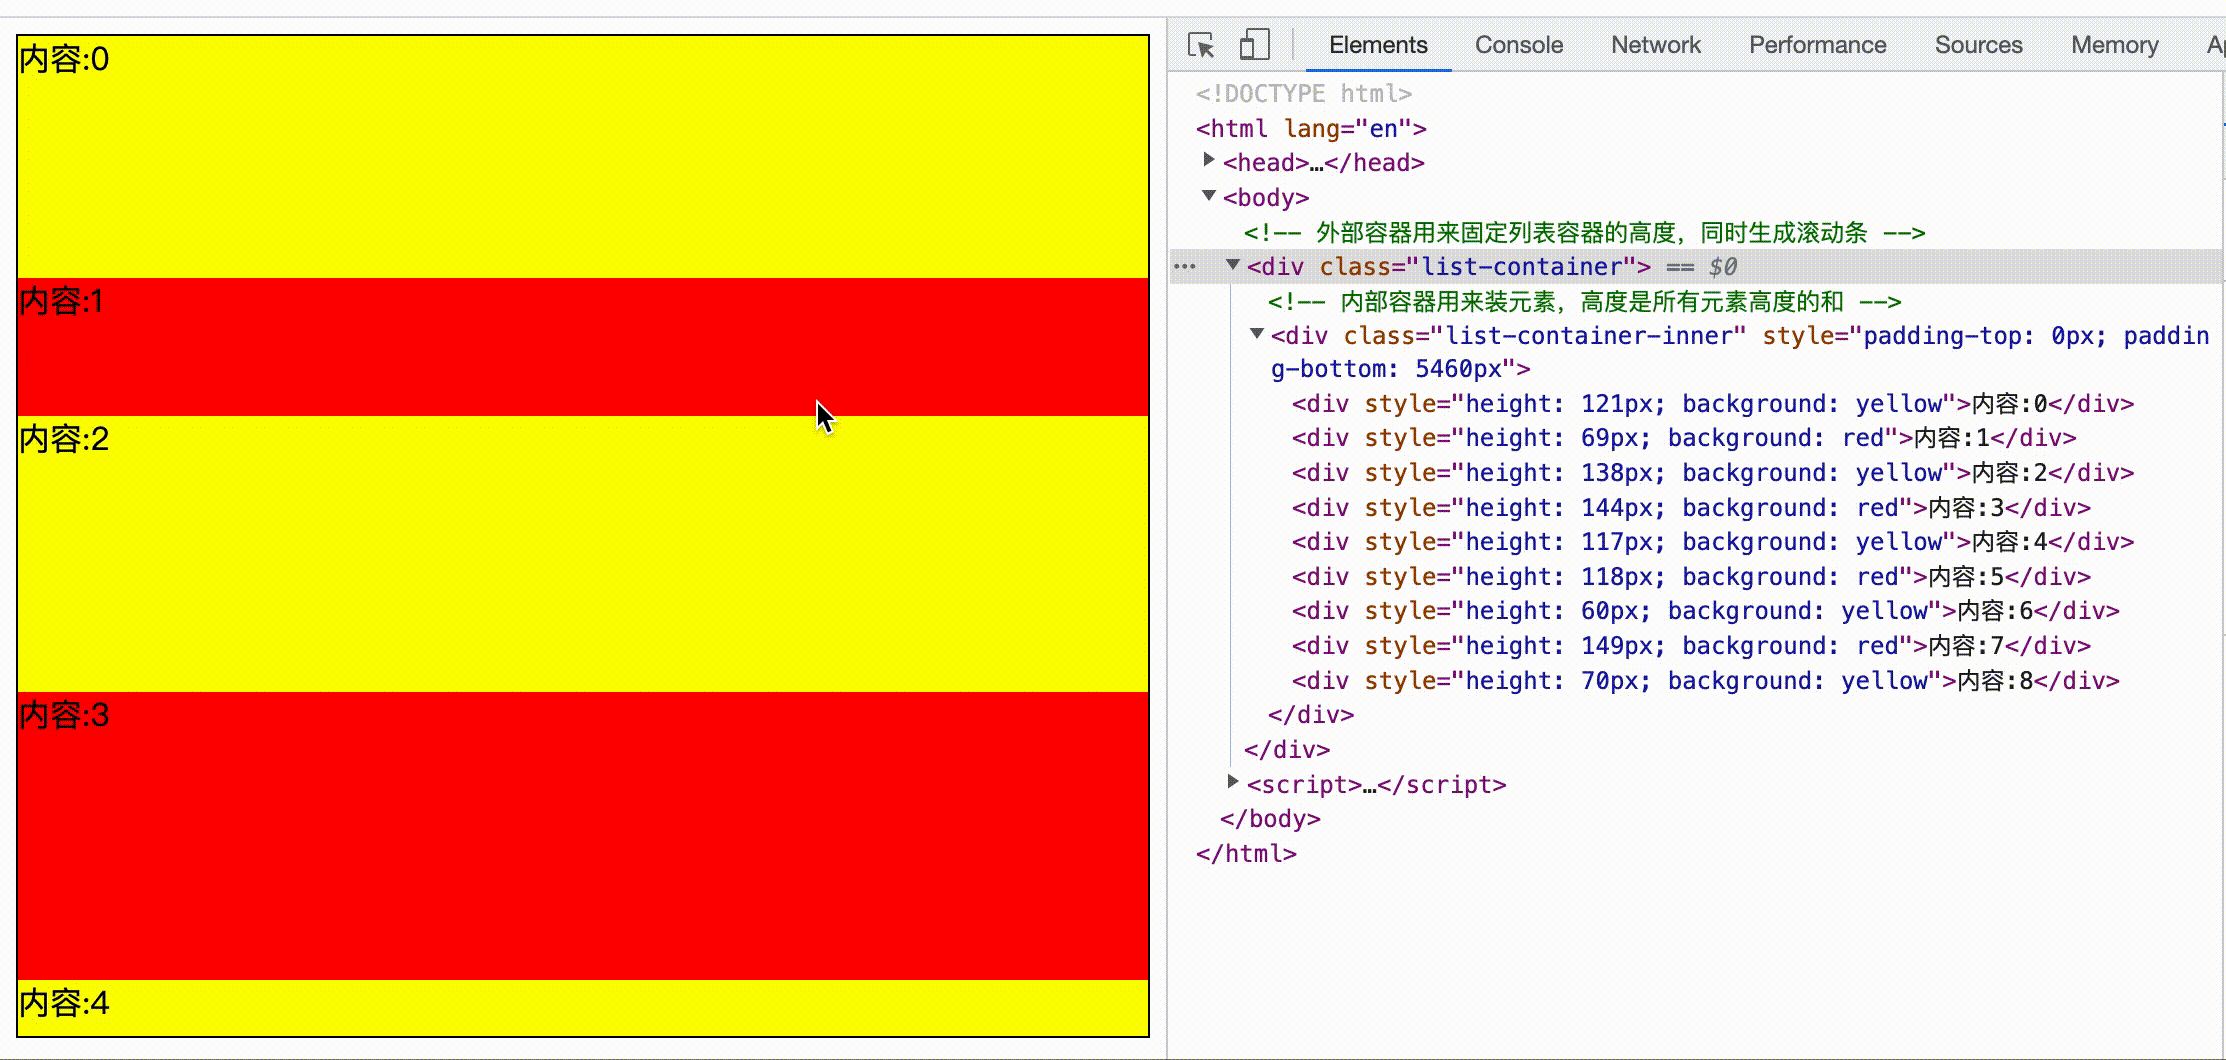The height and width of the screenshot is (1060, 2226).
Task: Select the DOCTYPE html line
Action: coord(1304,94)
